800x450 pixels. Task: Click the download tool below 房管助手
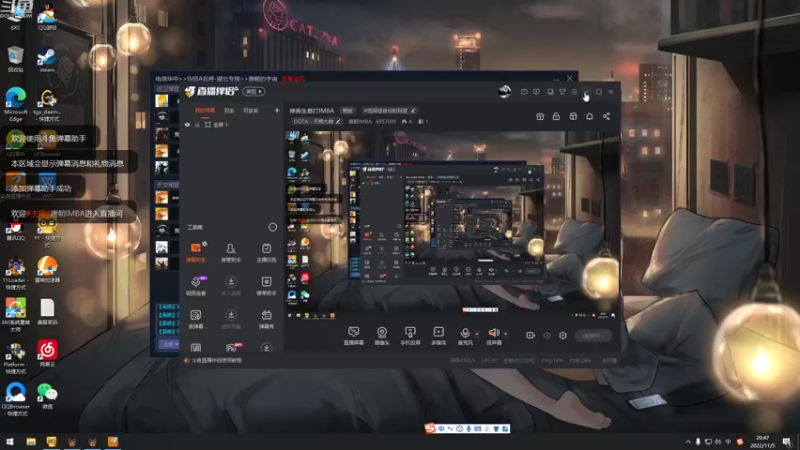coord(231,285)
